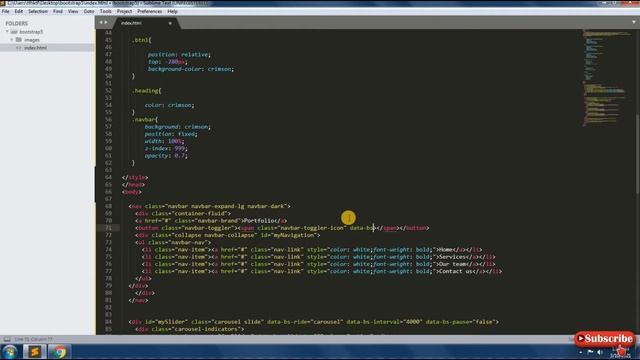Open the Goto menu
Image resolution: width=640 pixels, height=360 pixels.
tap(89, 11)
